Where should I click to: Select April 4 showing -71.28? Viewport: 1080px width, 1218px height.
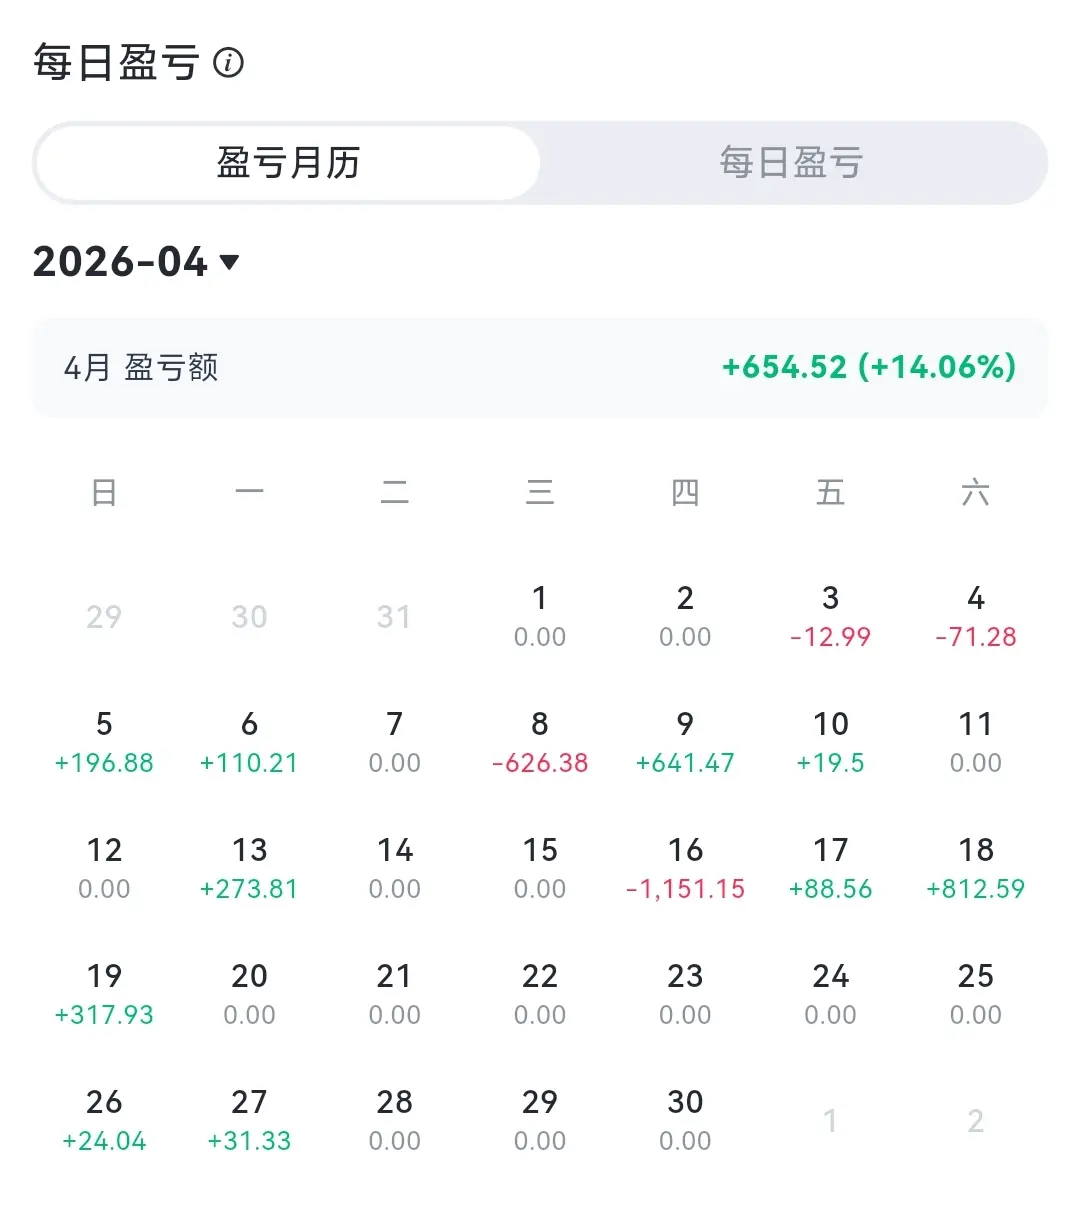pos(976,616)
